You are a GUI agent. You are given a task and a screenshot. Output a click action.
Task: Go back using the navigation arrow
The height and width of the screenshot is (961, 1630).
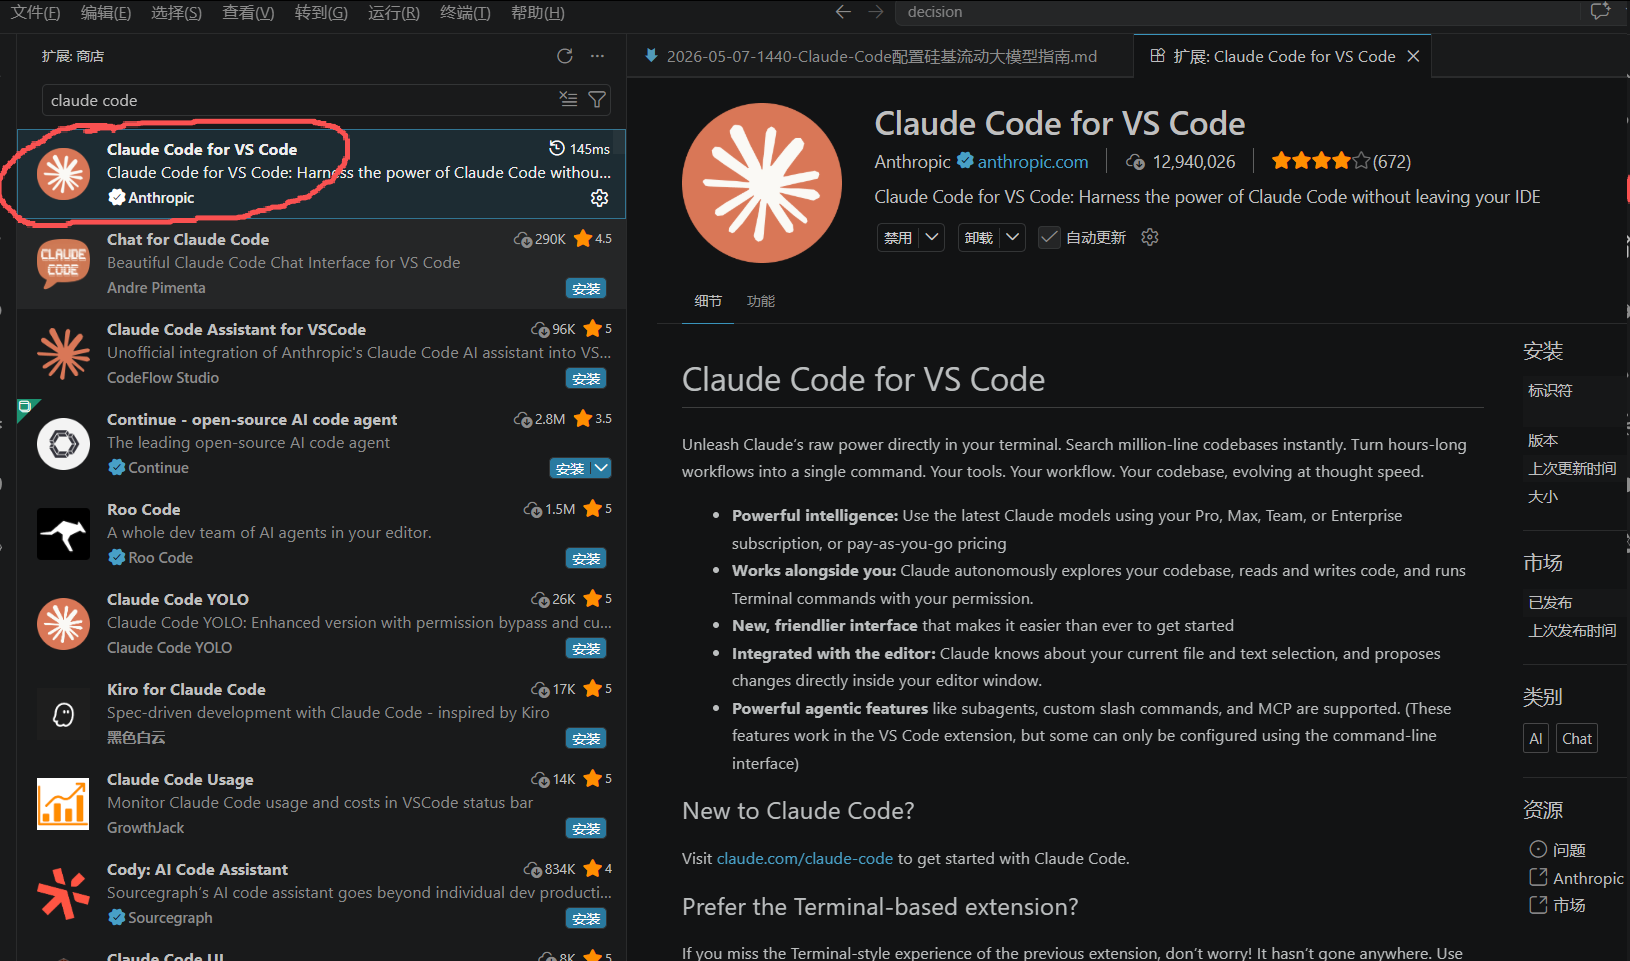click(843, 12)
